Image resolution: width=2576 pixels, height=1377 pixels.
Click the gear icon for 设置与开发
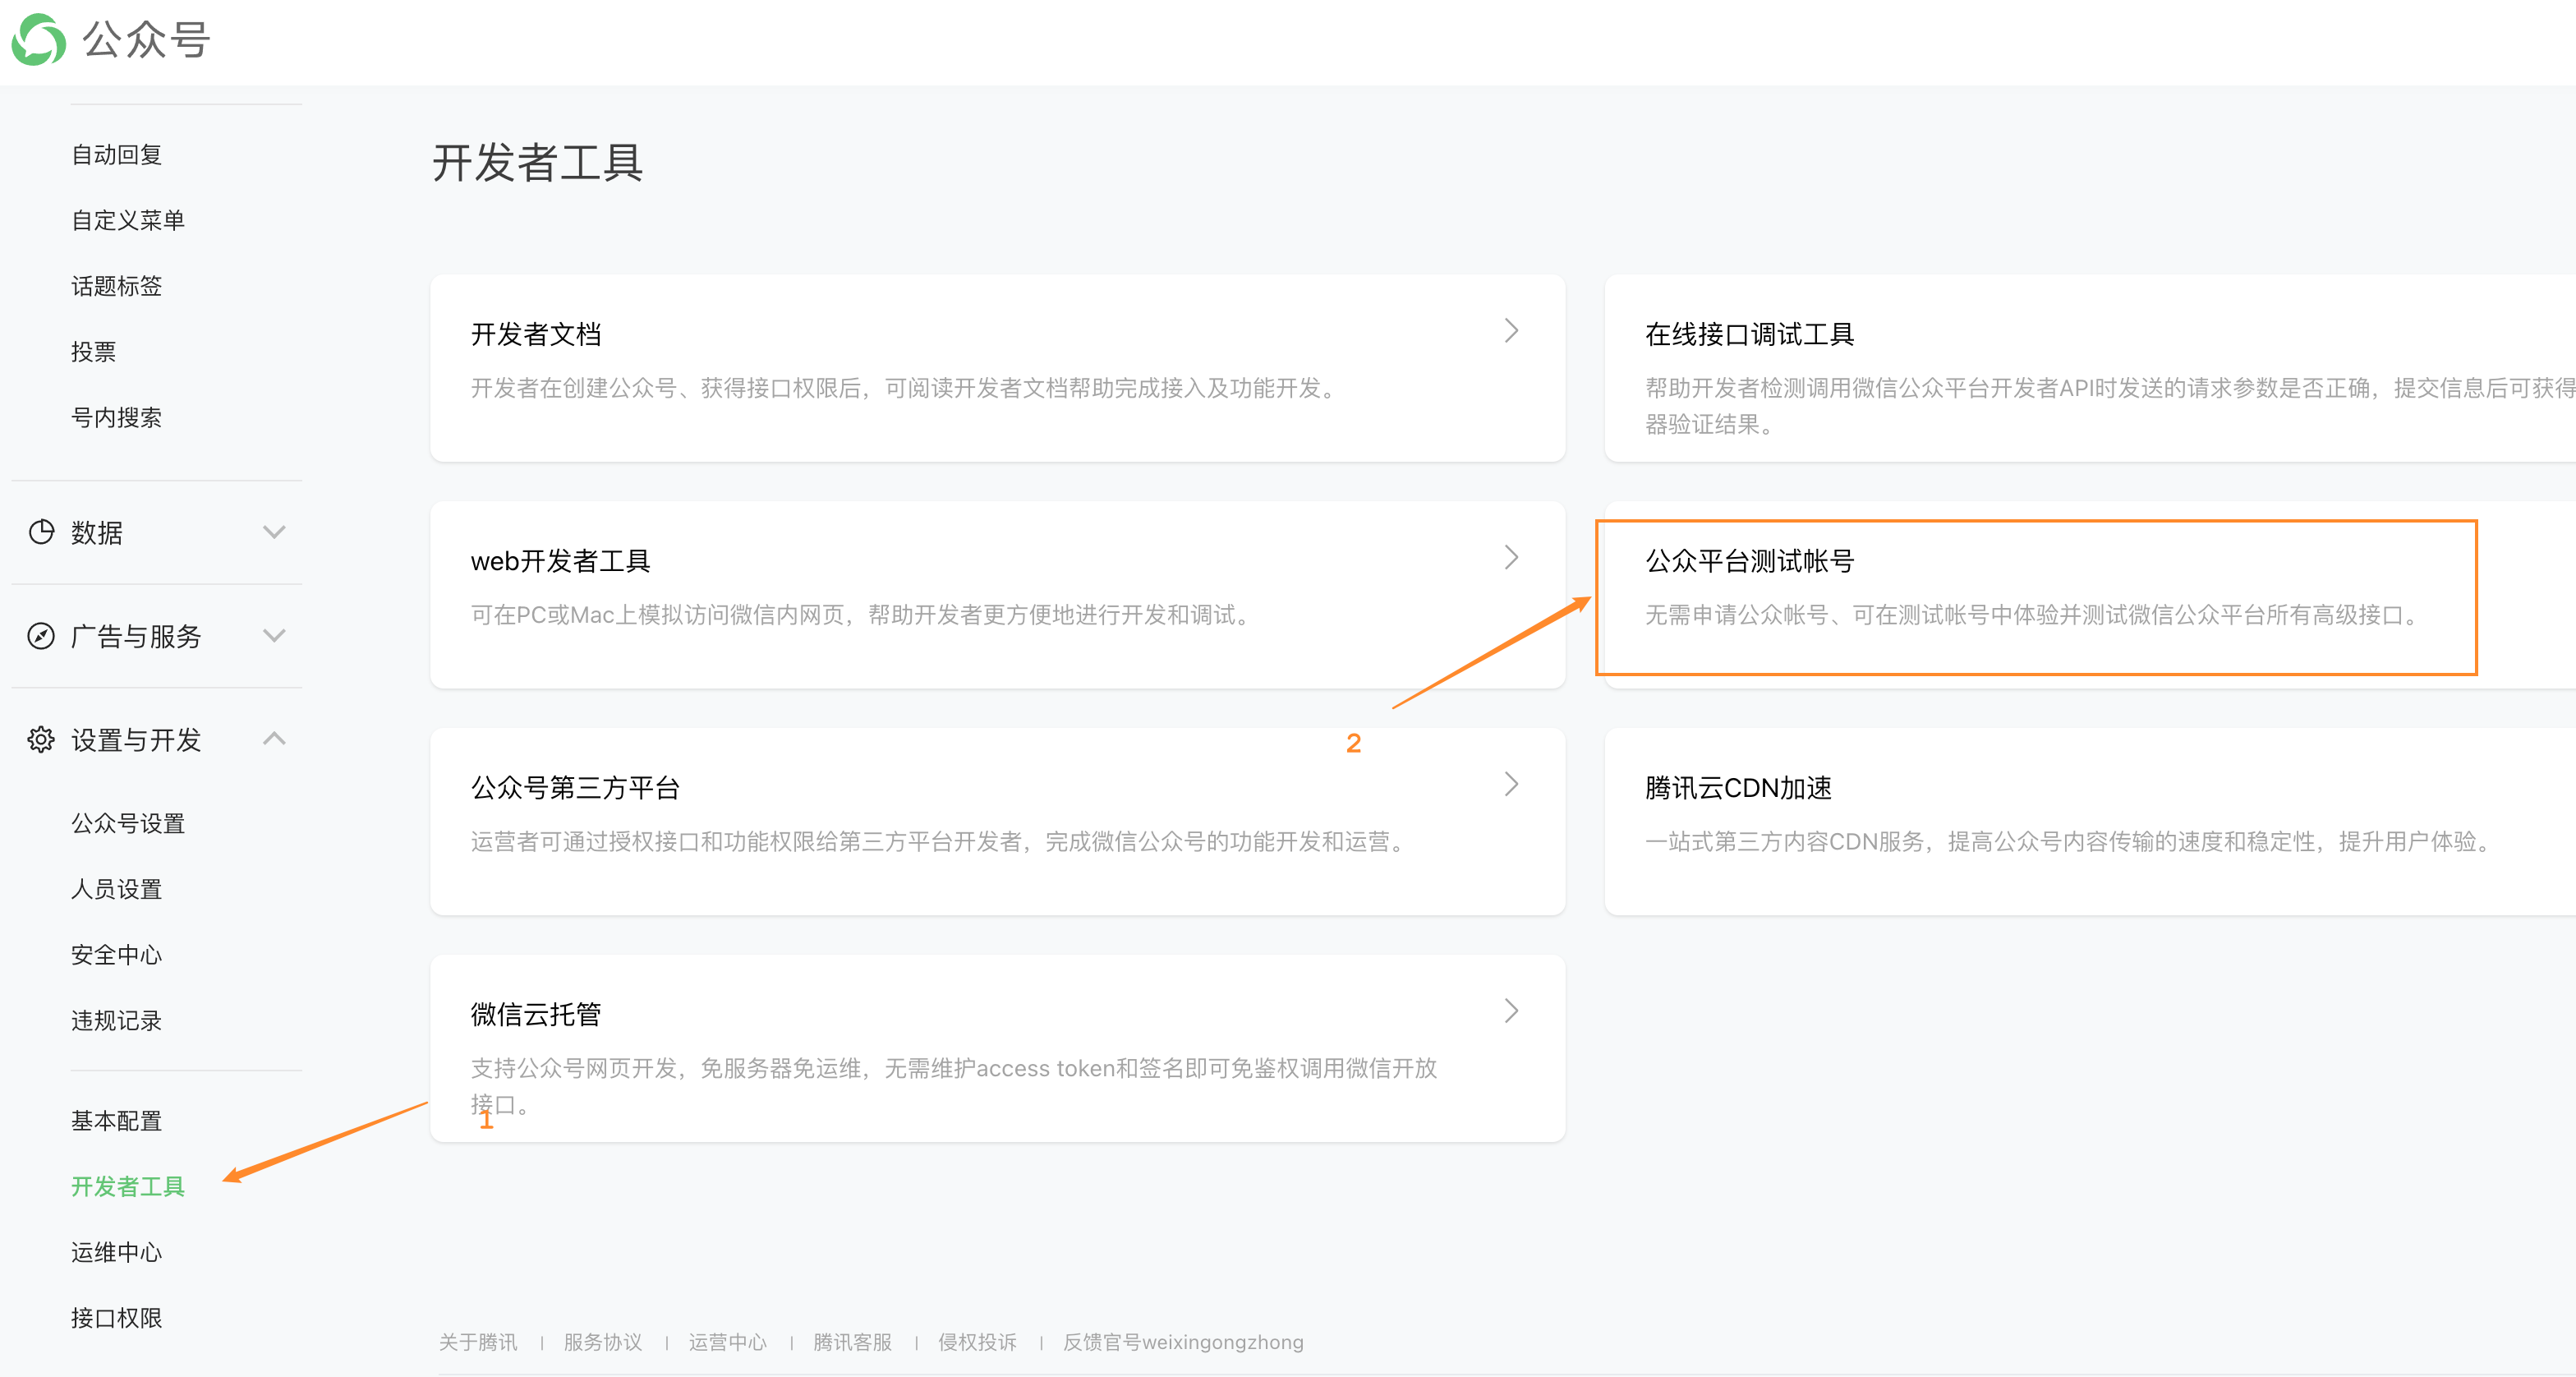pyautogui.click(x=41, y=739)
